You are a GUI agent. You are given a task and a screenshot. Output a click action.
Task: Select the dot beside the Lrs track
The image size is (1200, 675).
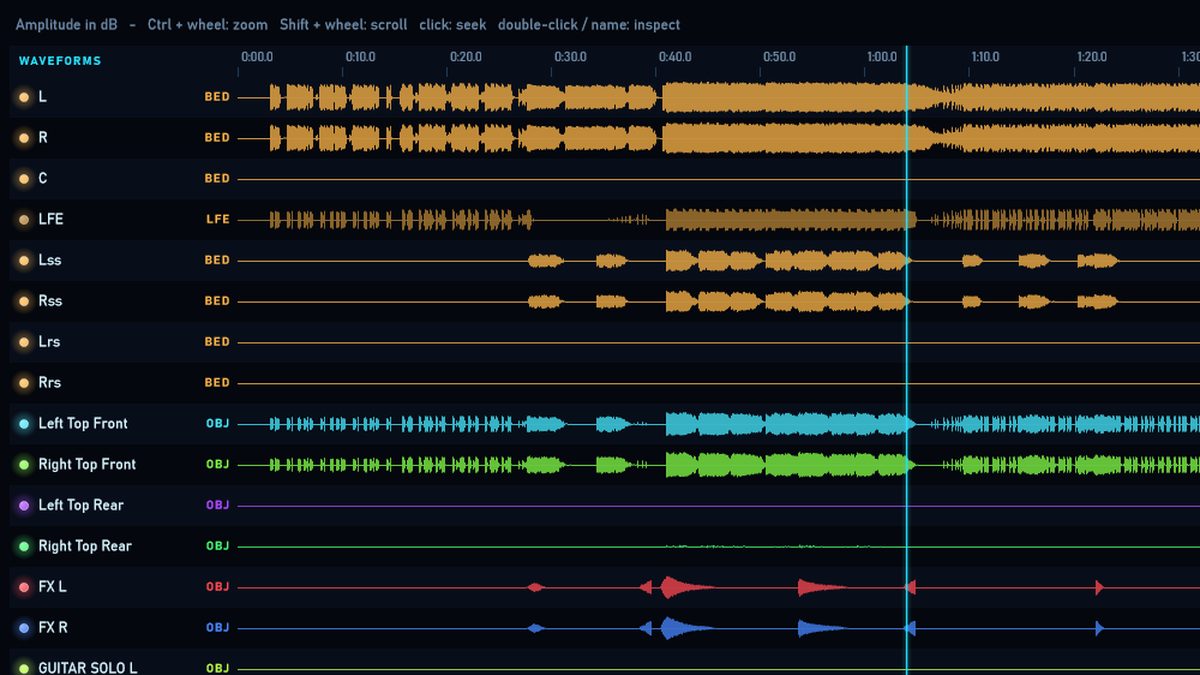pos(24,342)
